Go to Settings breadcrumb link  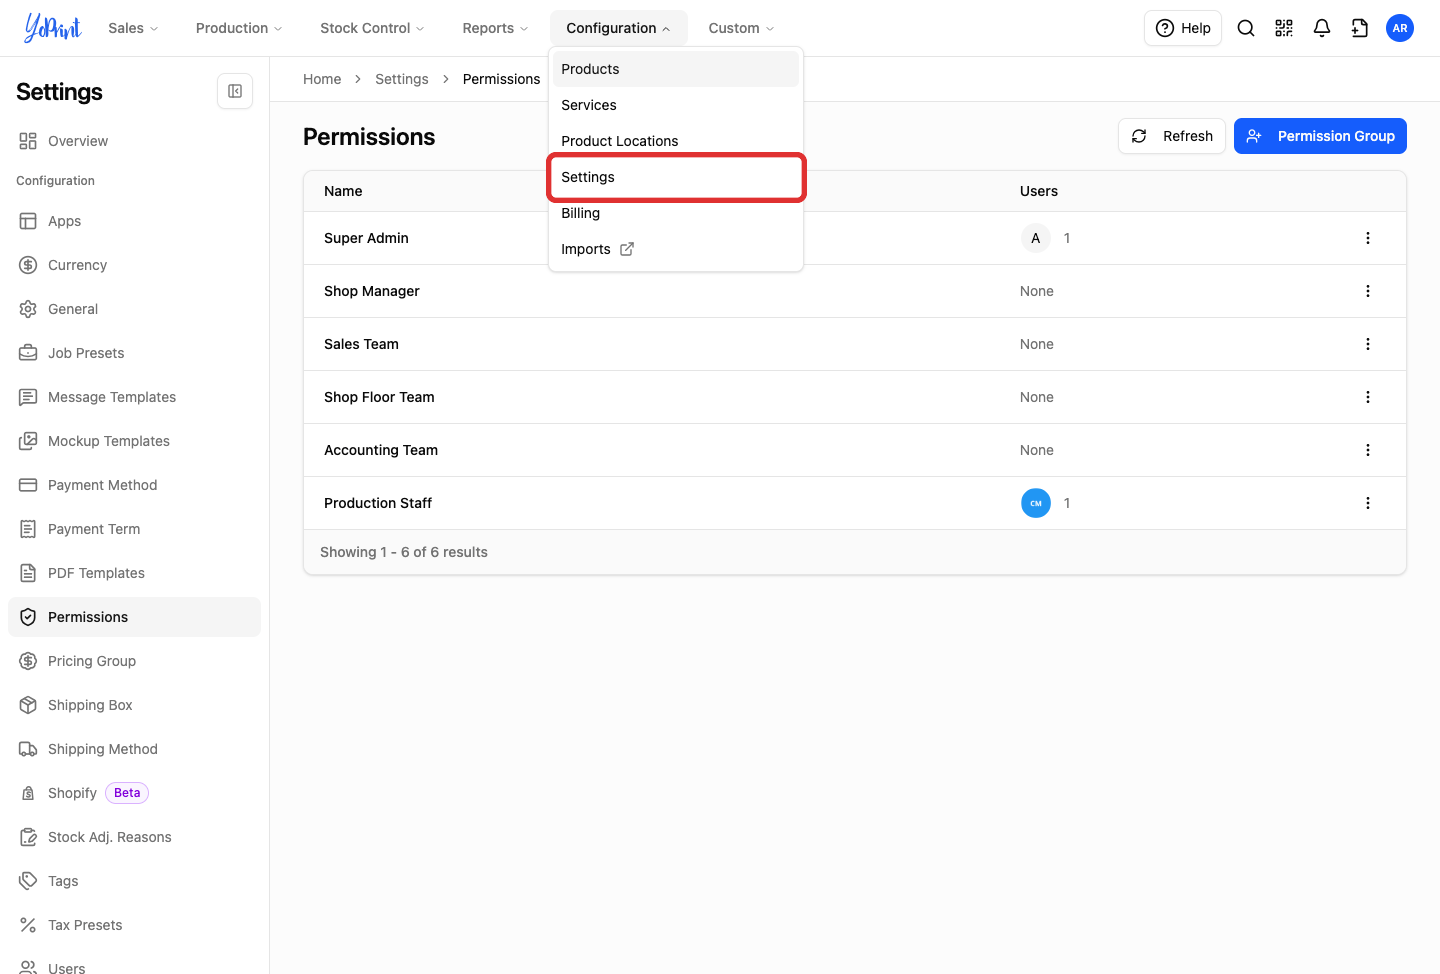point(402,79)
